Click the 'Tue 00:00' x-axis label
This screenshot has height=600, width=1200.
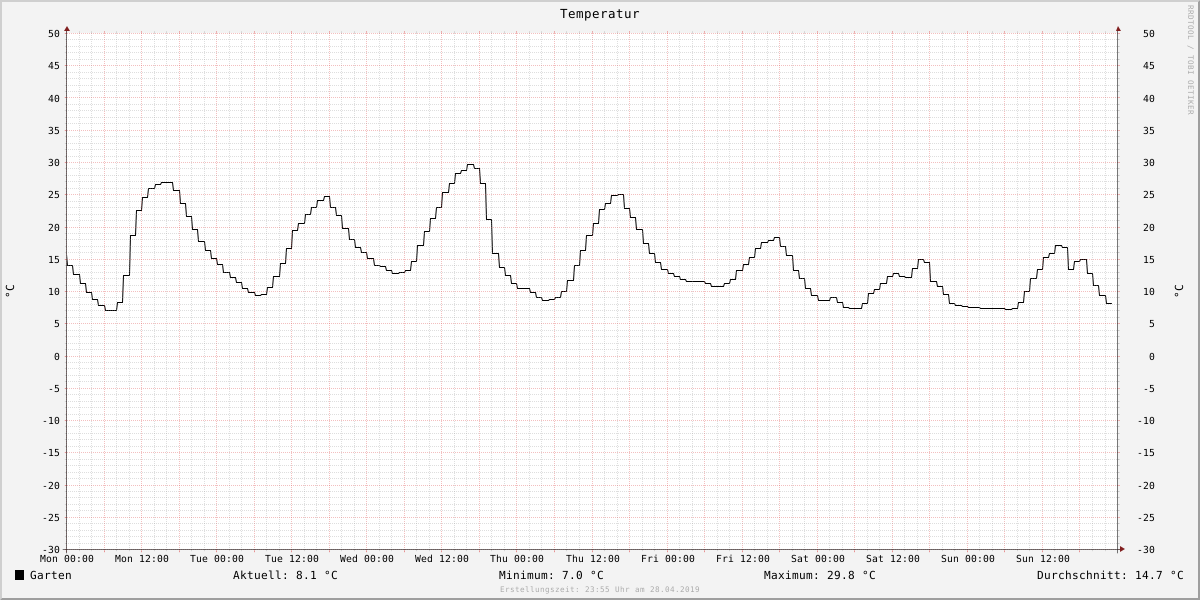217,559
